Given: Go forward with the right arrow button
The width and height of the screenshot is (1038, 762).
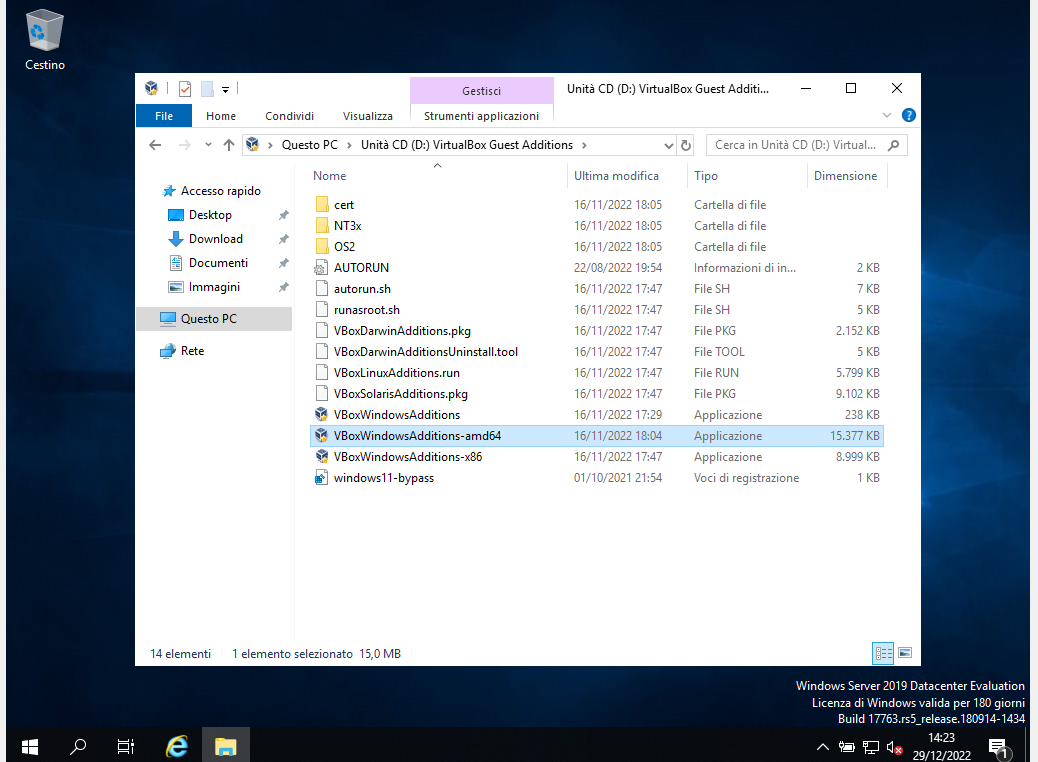Looking at the screenshot, I should (185, 145).
